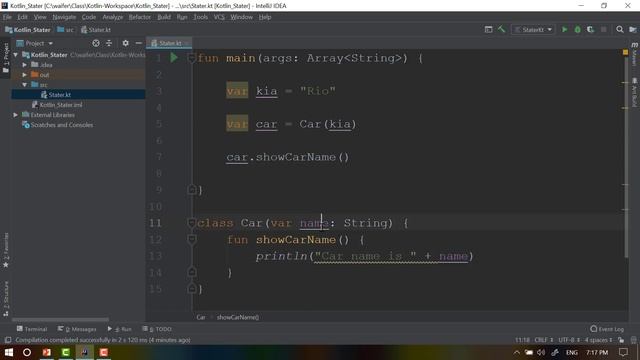Open Favorites side tool window

click(x=6, y=250)
